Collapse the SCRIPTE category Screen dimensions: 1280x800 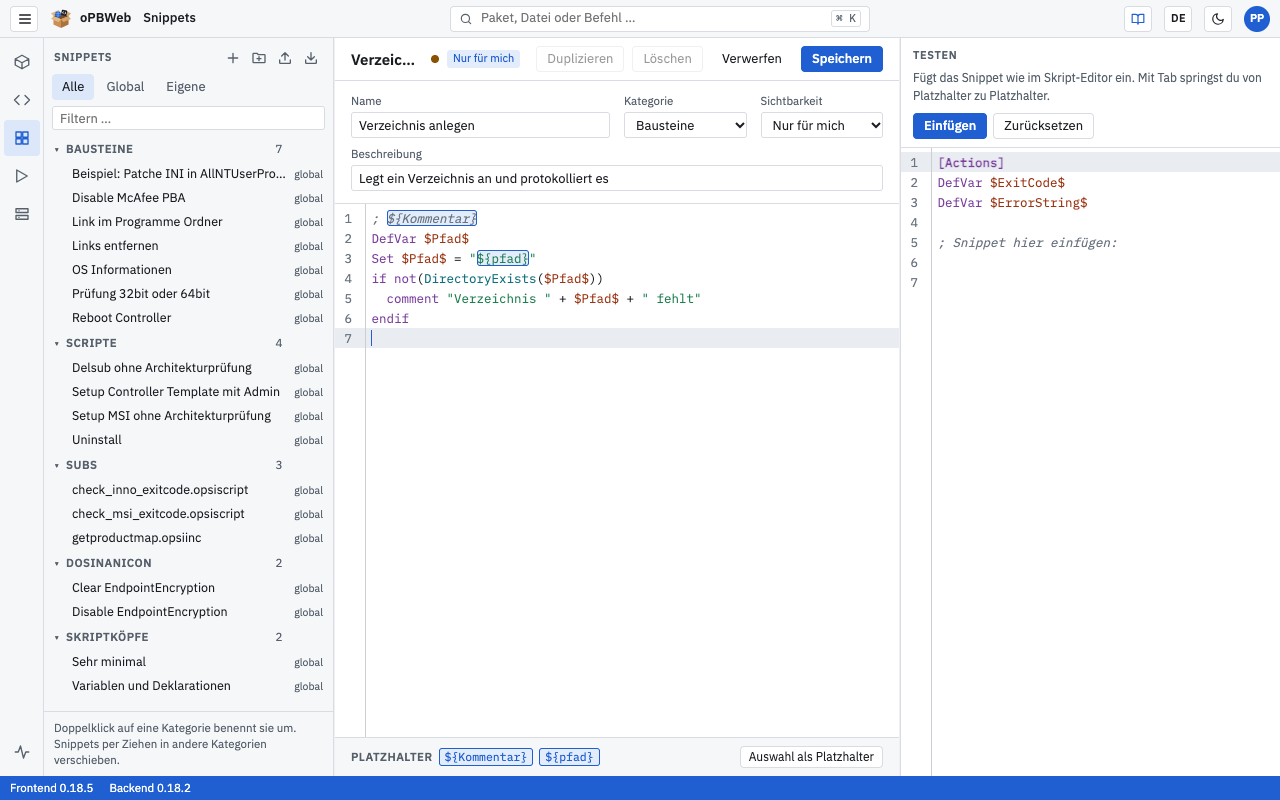pos(57,343)
